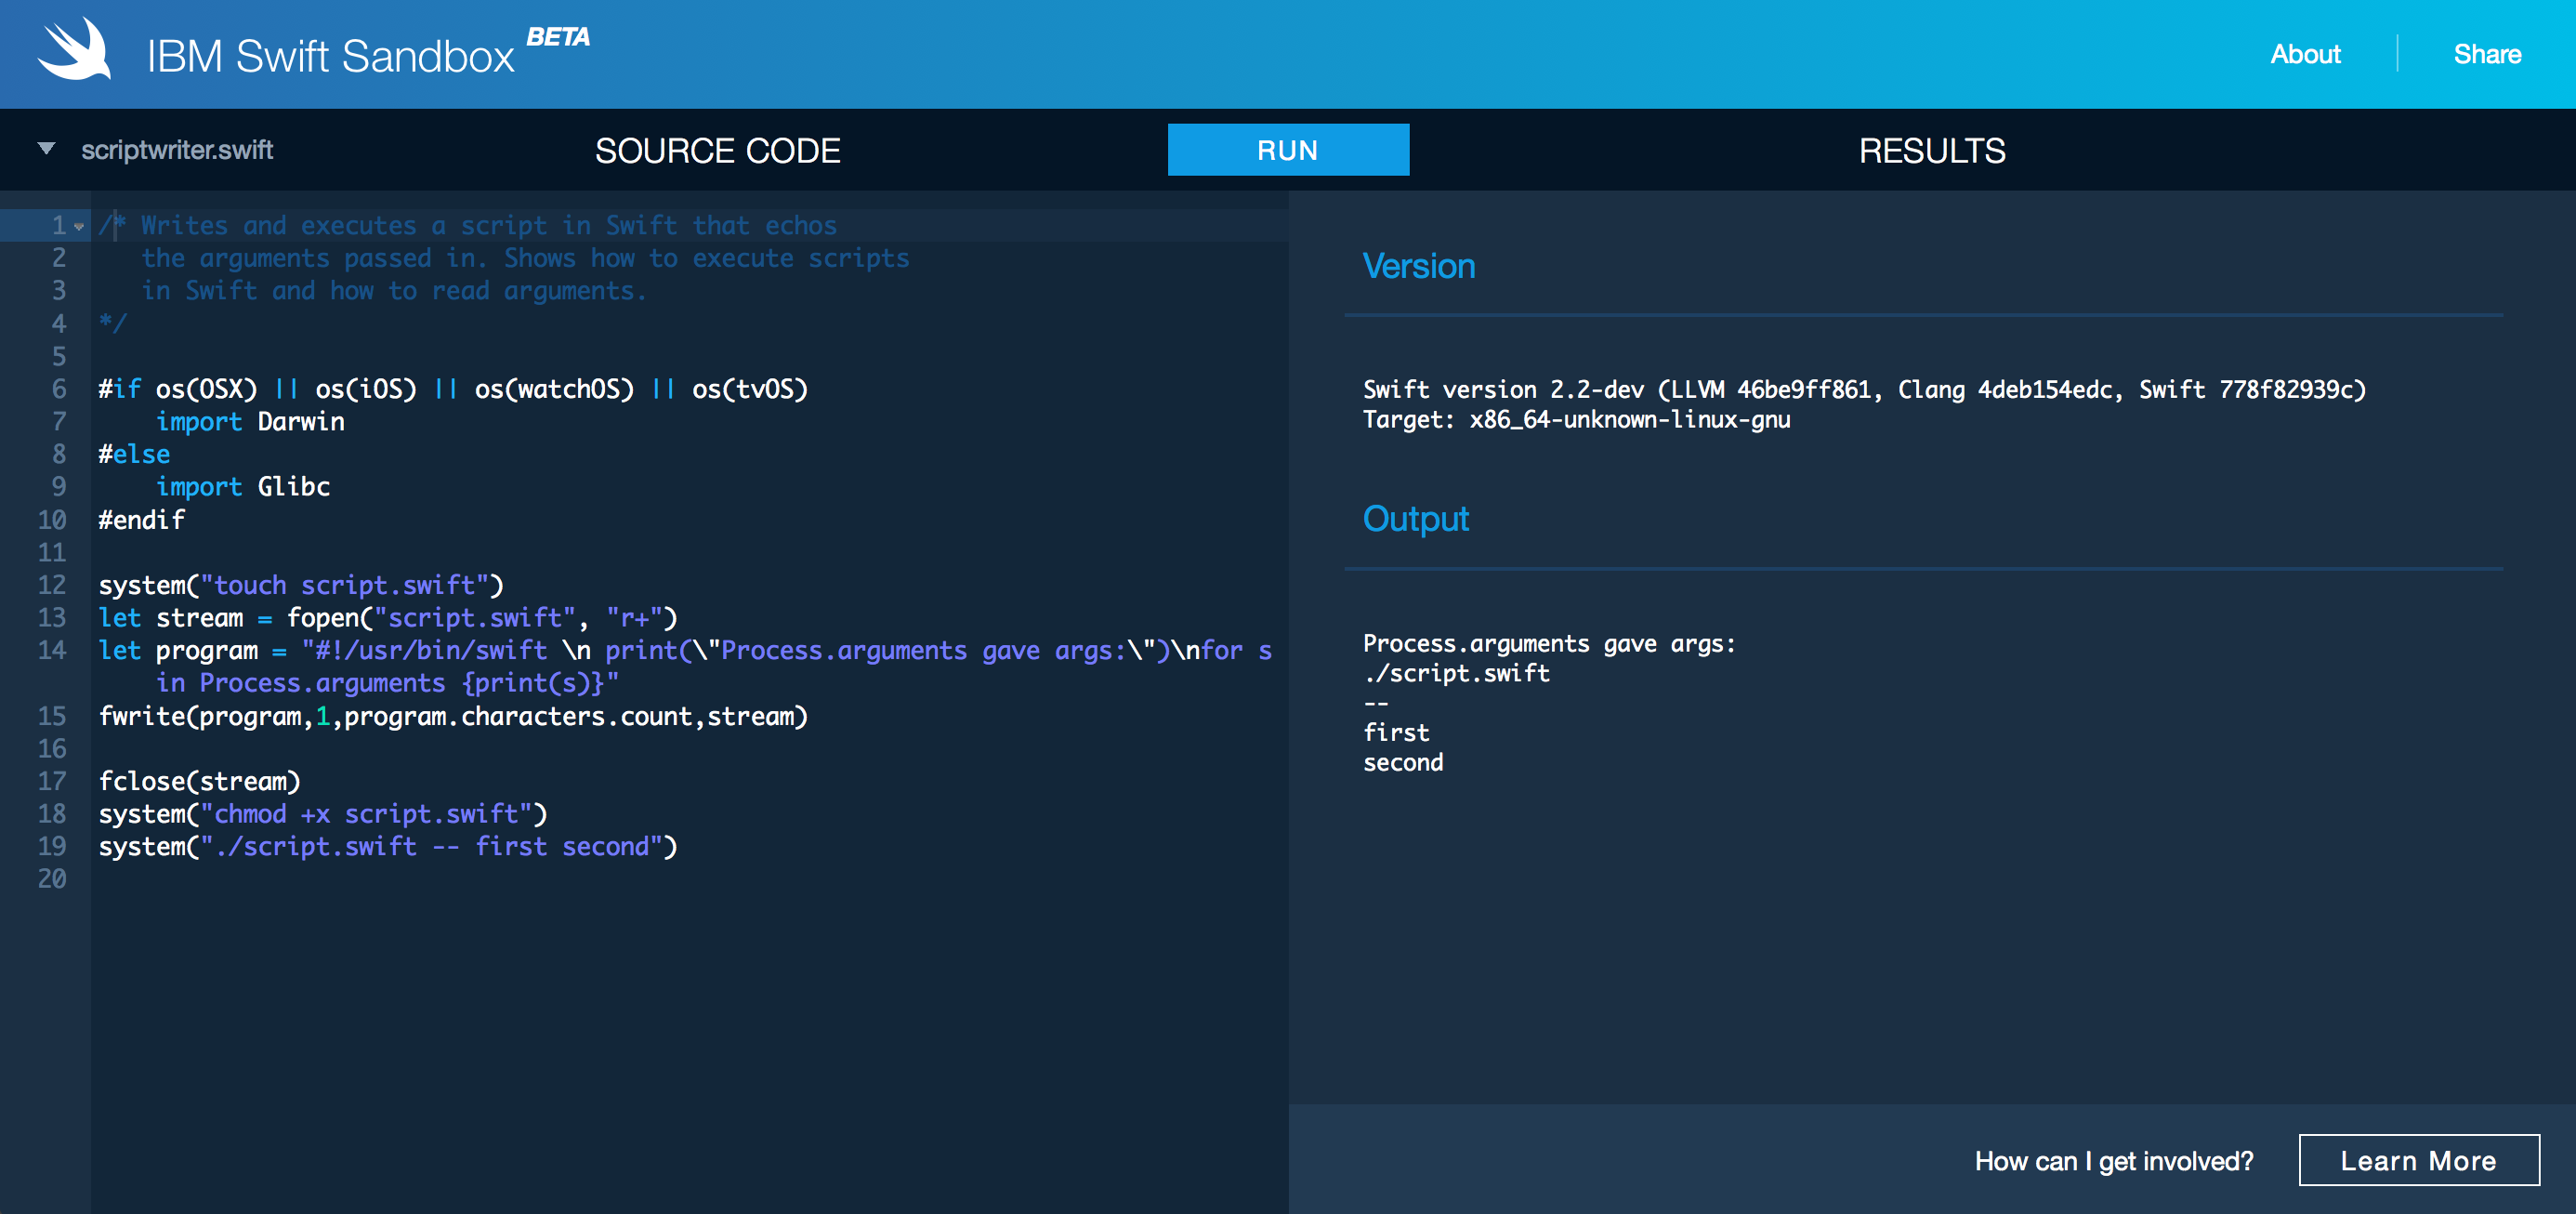Click the BETA label next to the title

pos(557,38)
